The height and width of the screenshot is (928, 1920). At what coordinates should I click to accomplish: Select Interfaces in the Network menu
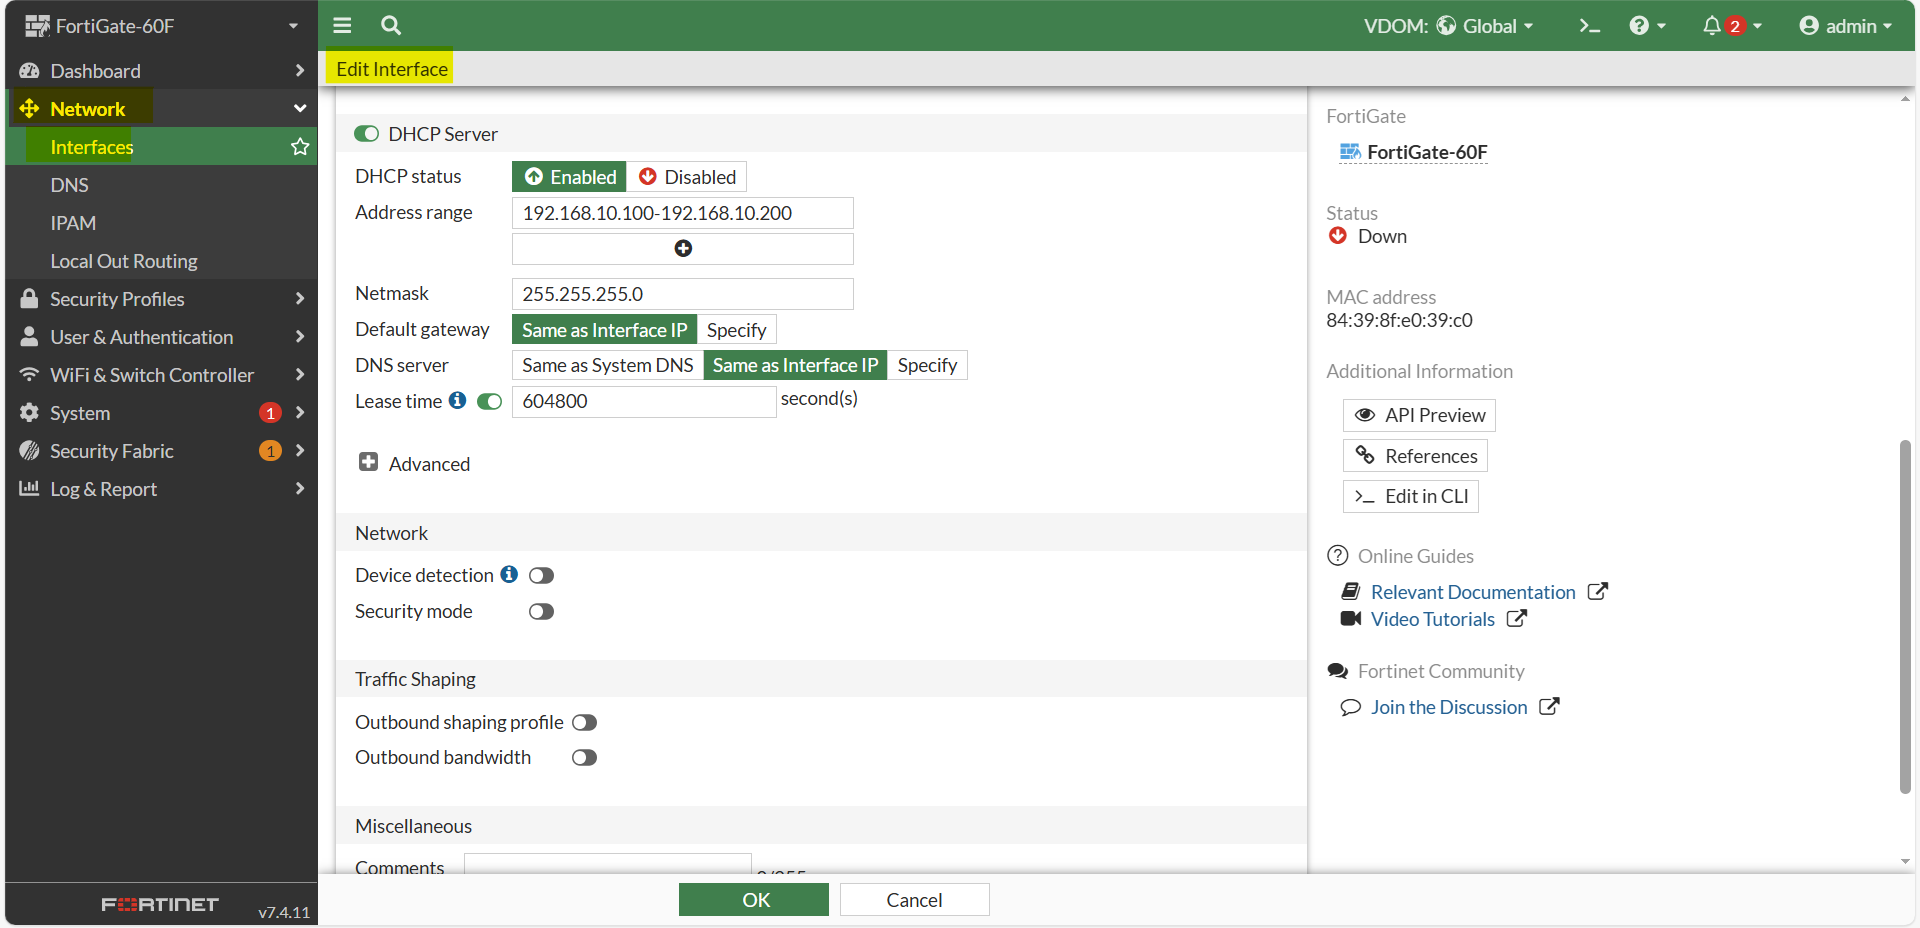click(161, 147)
